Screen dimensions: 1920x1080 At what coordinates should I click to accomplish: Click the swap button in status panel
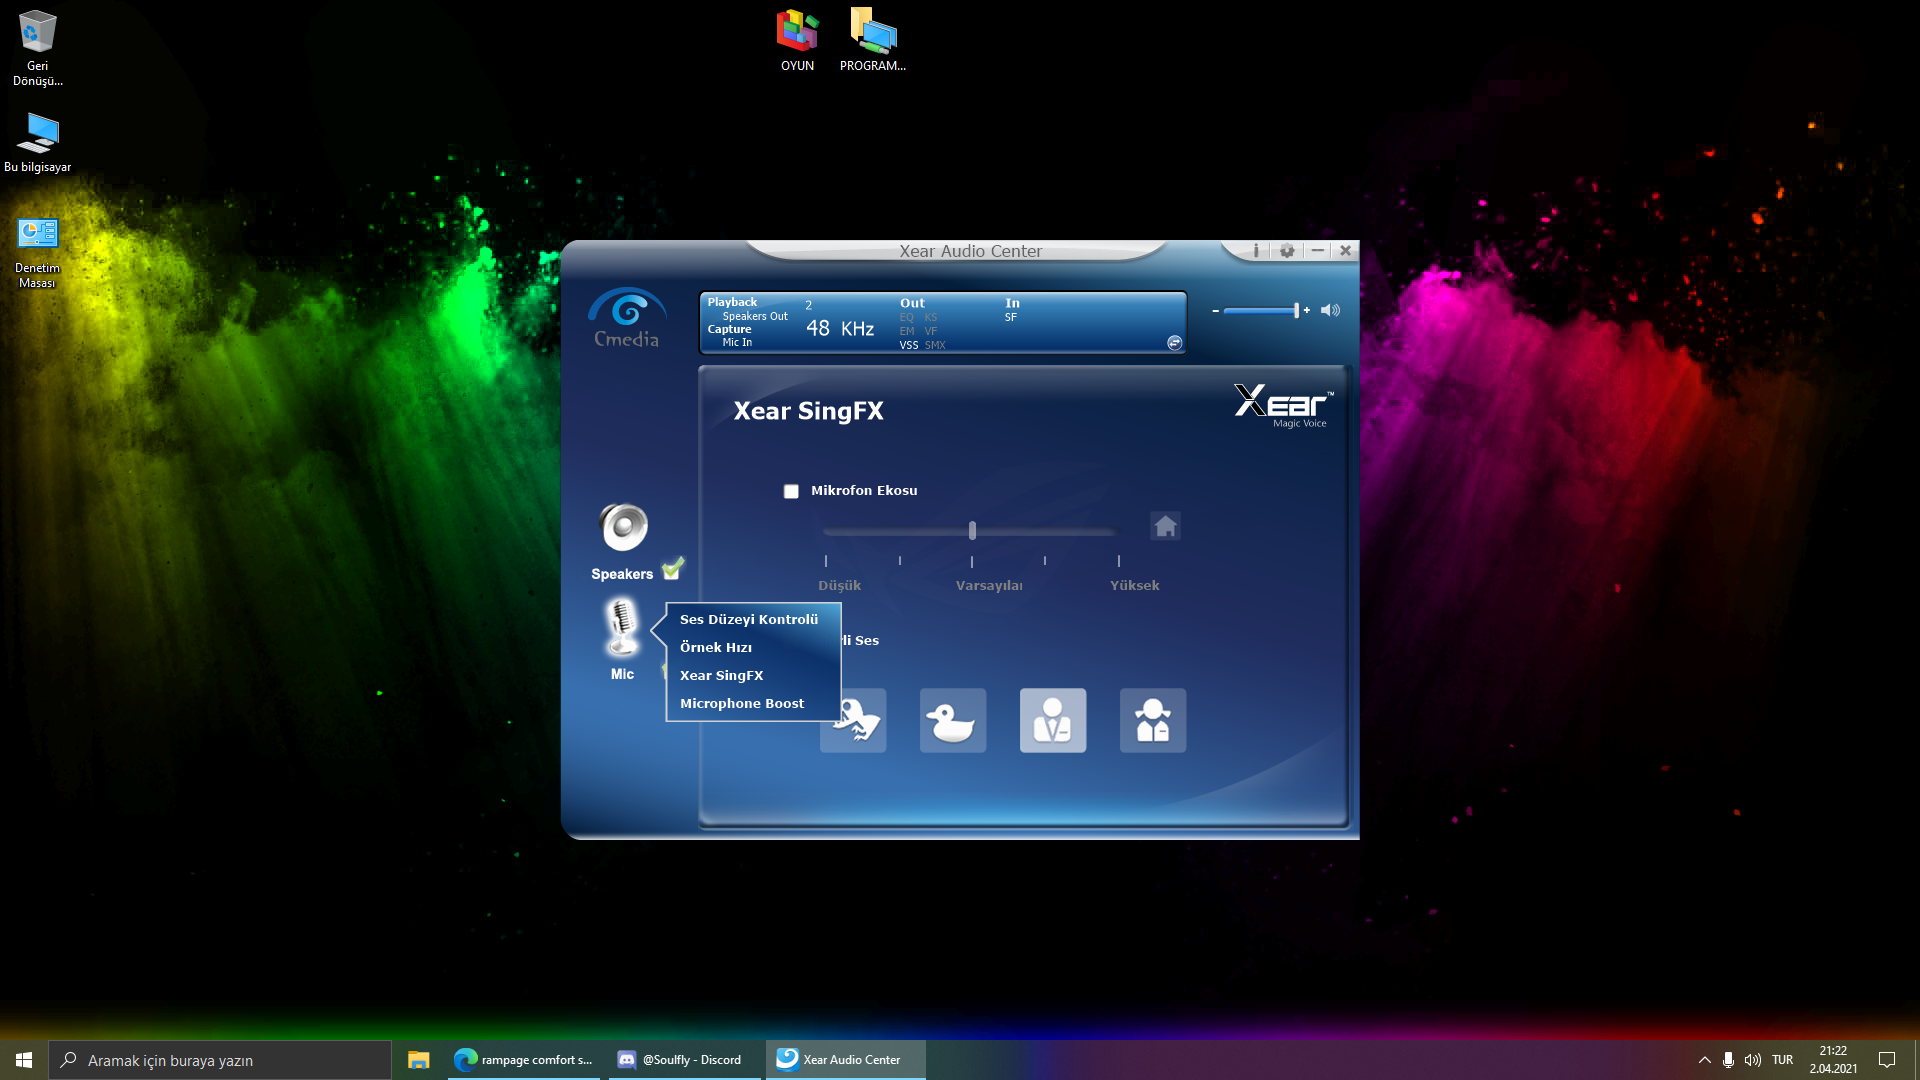point(1174,343)
